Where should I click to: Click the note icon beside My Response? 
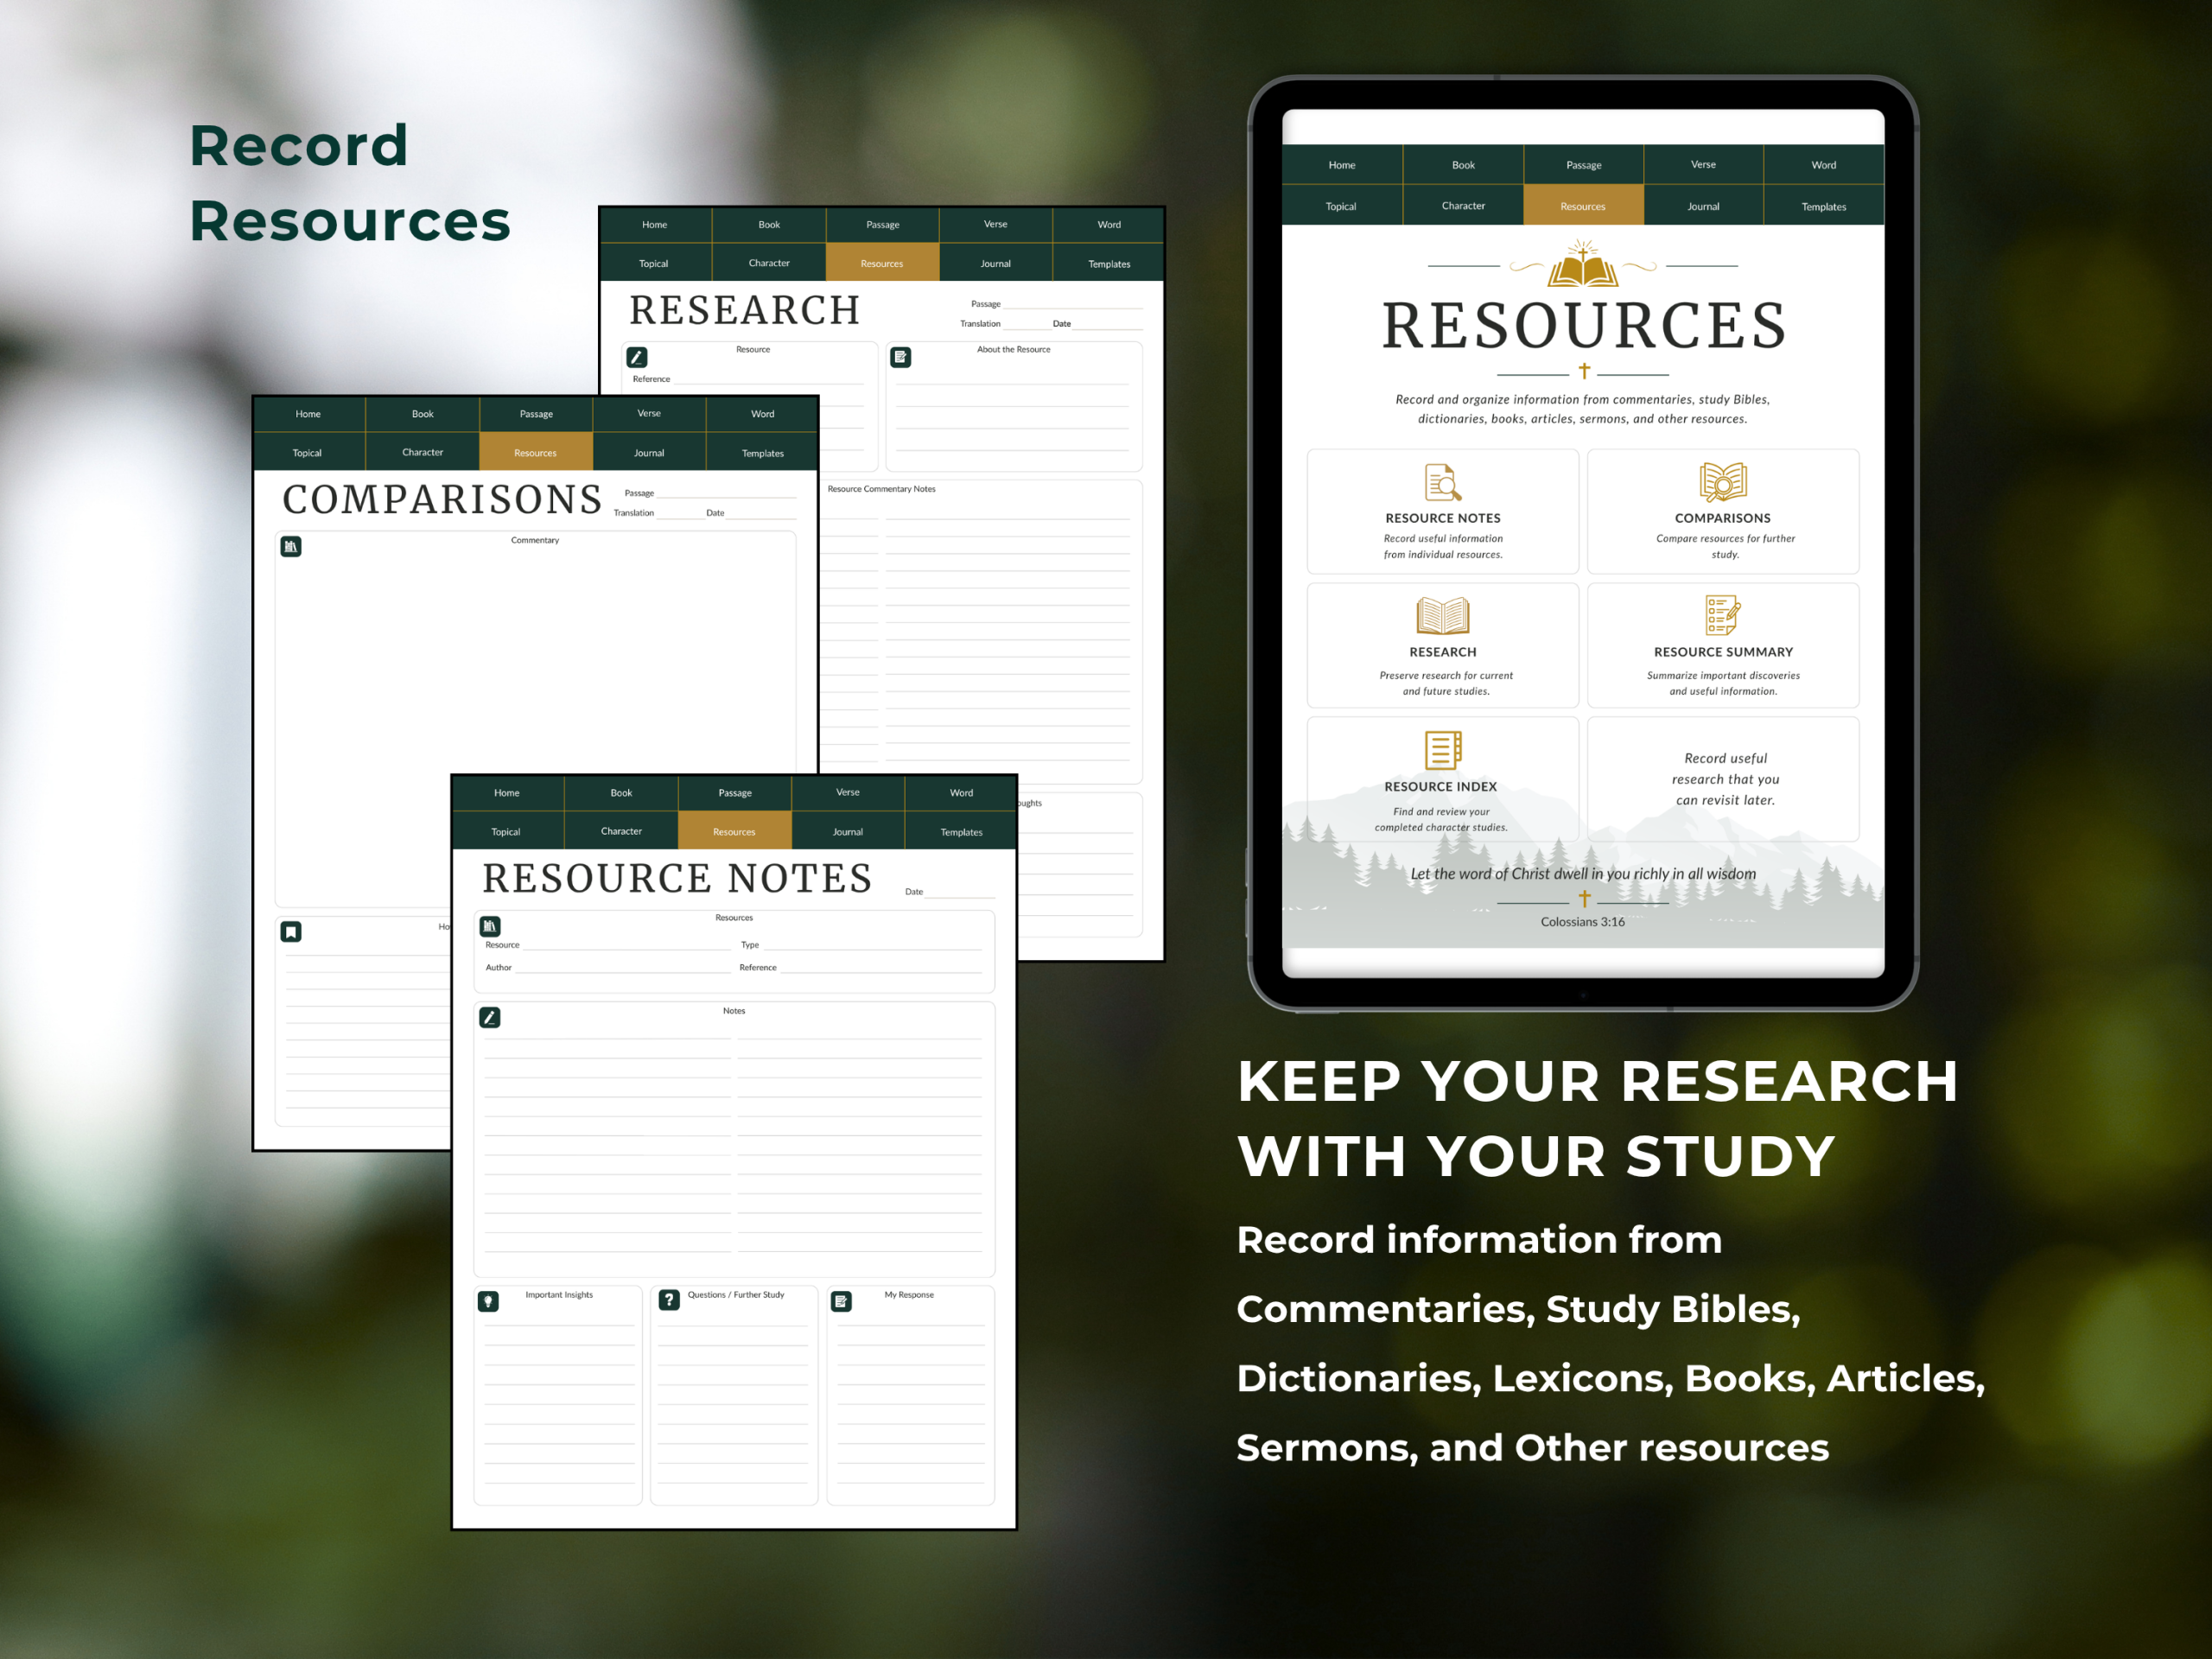point(841,1301)
